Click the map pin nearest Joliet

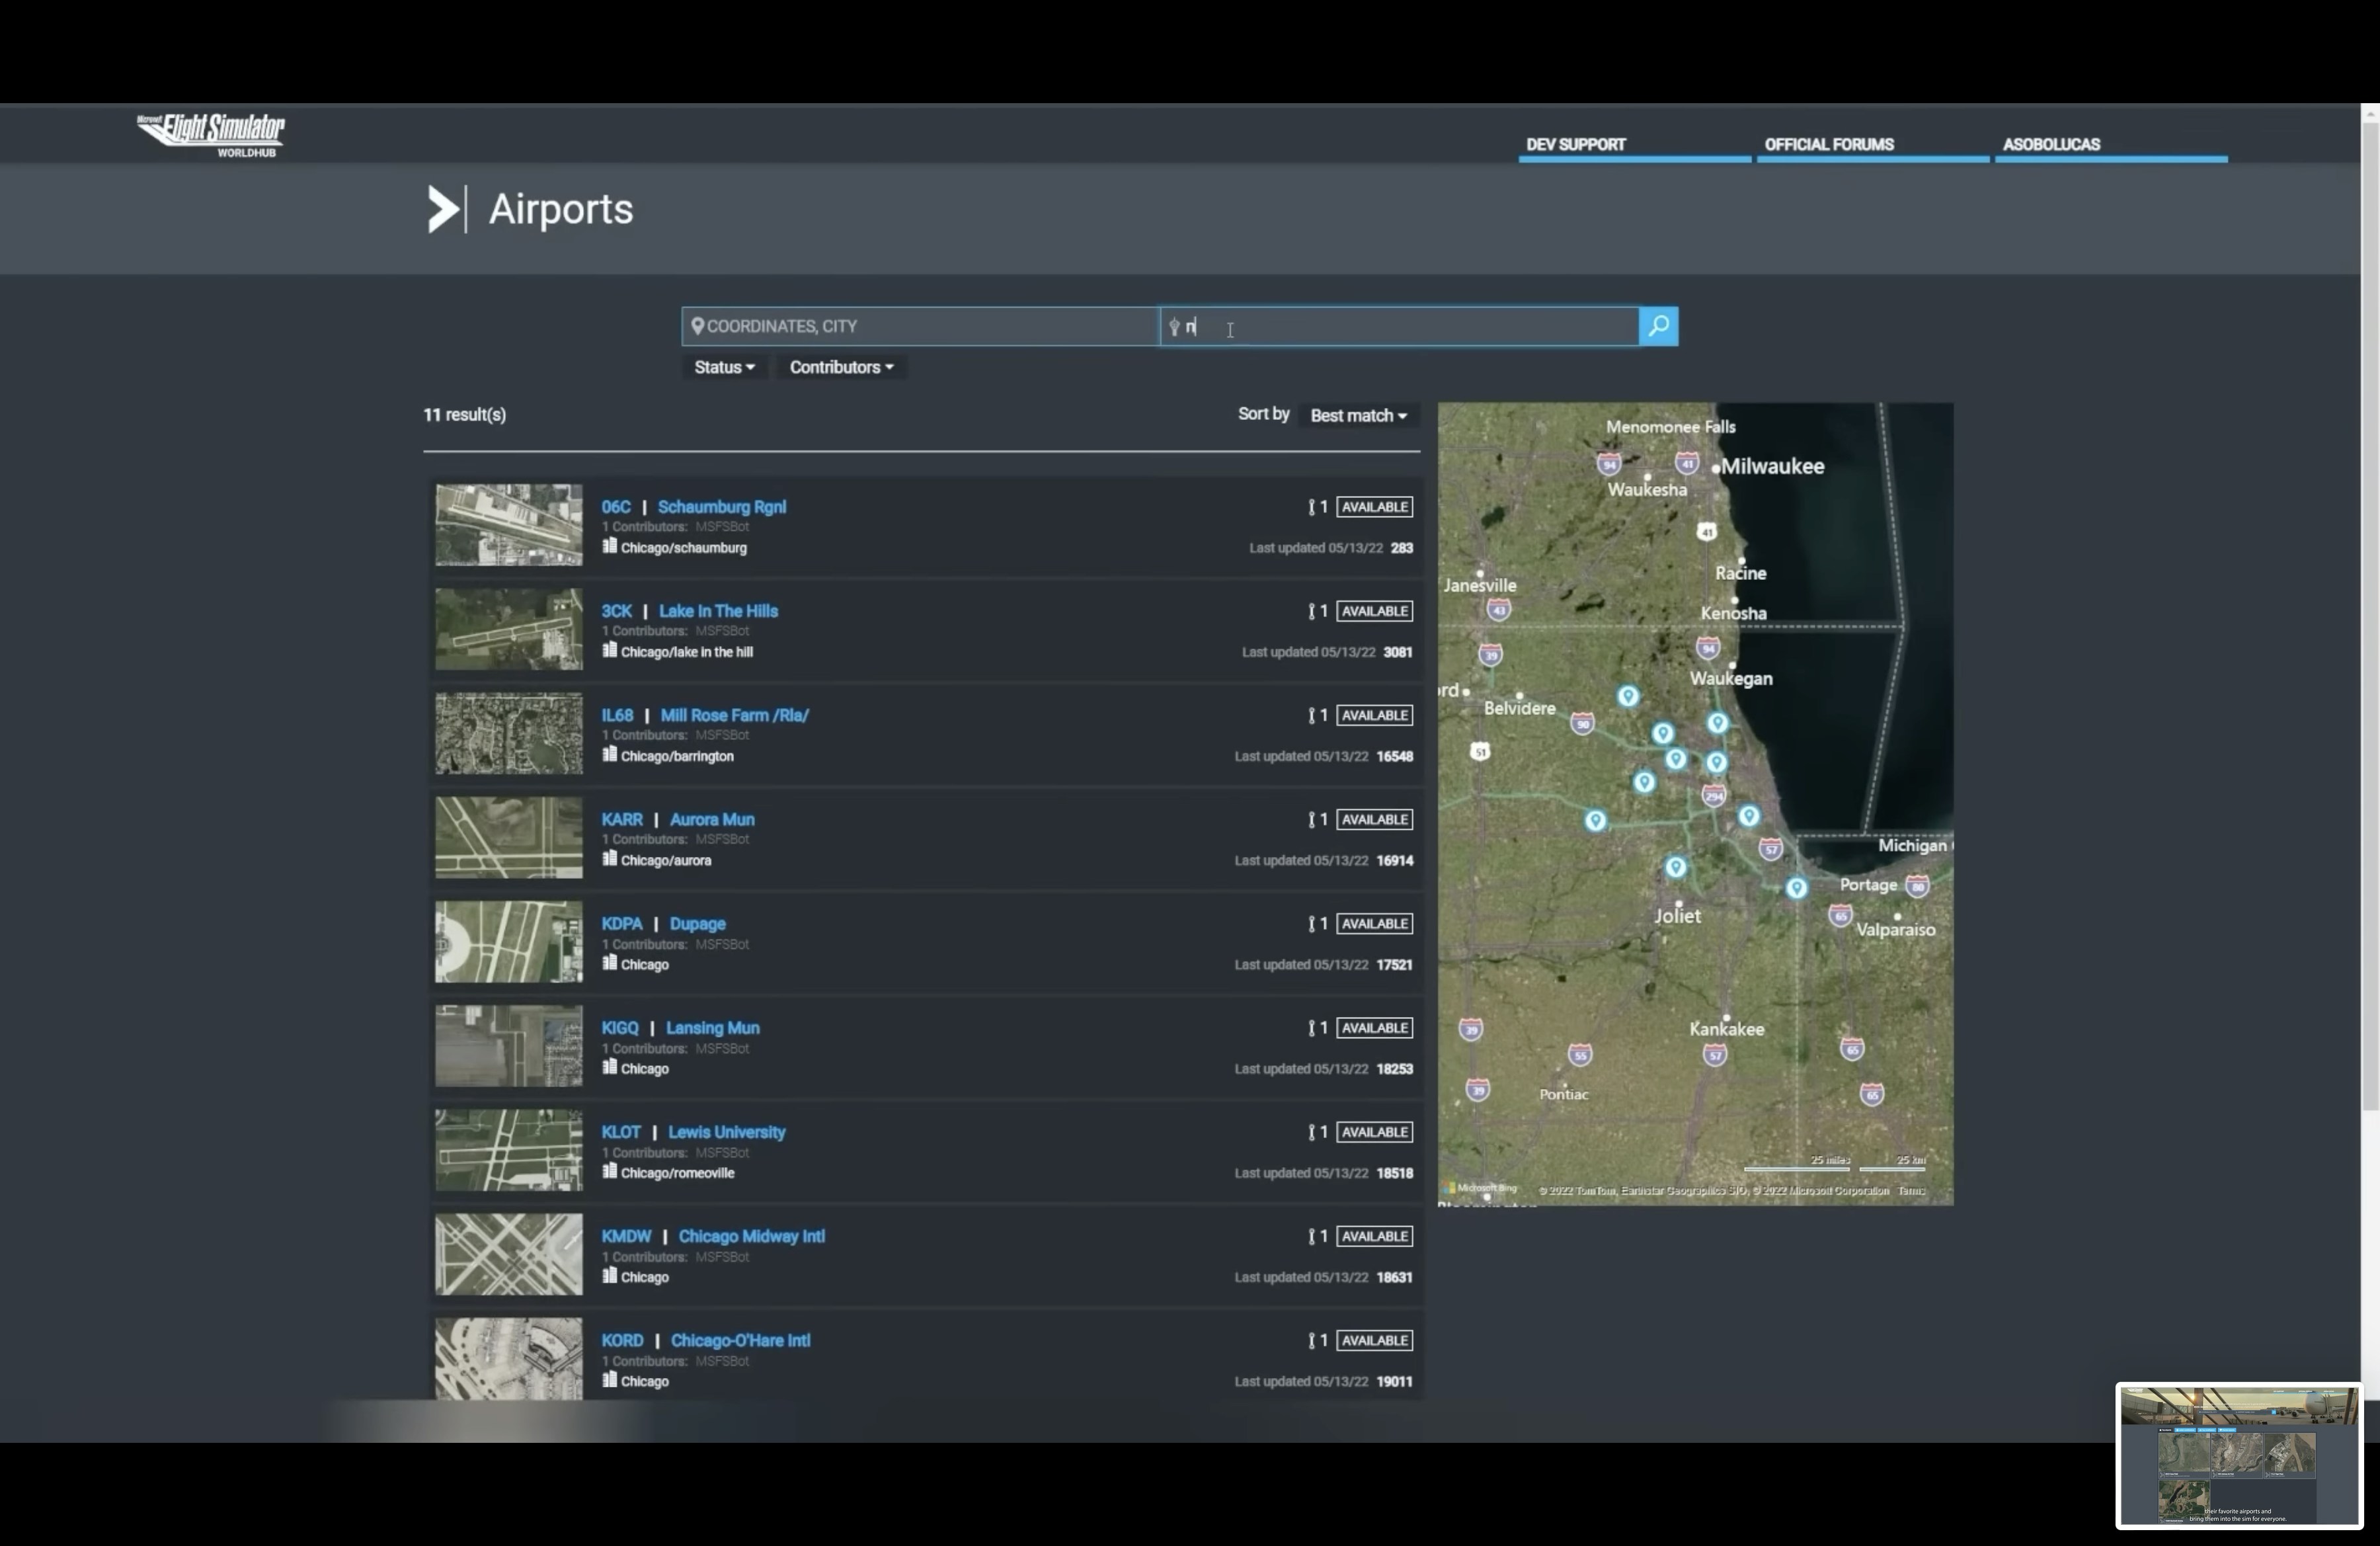point(1676,867)
